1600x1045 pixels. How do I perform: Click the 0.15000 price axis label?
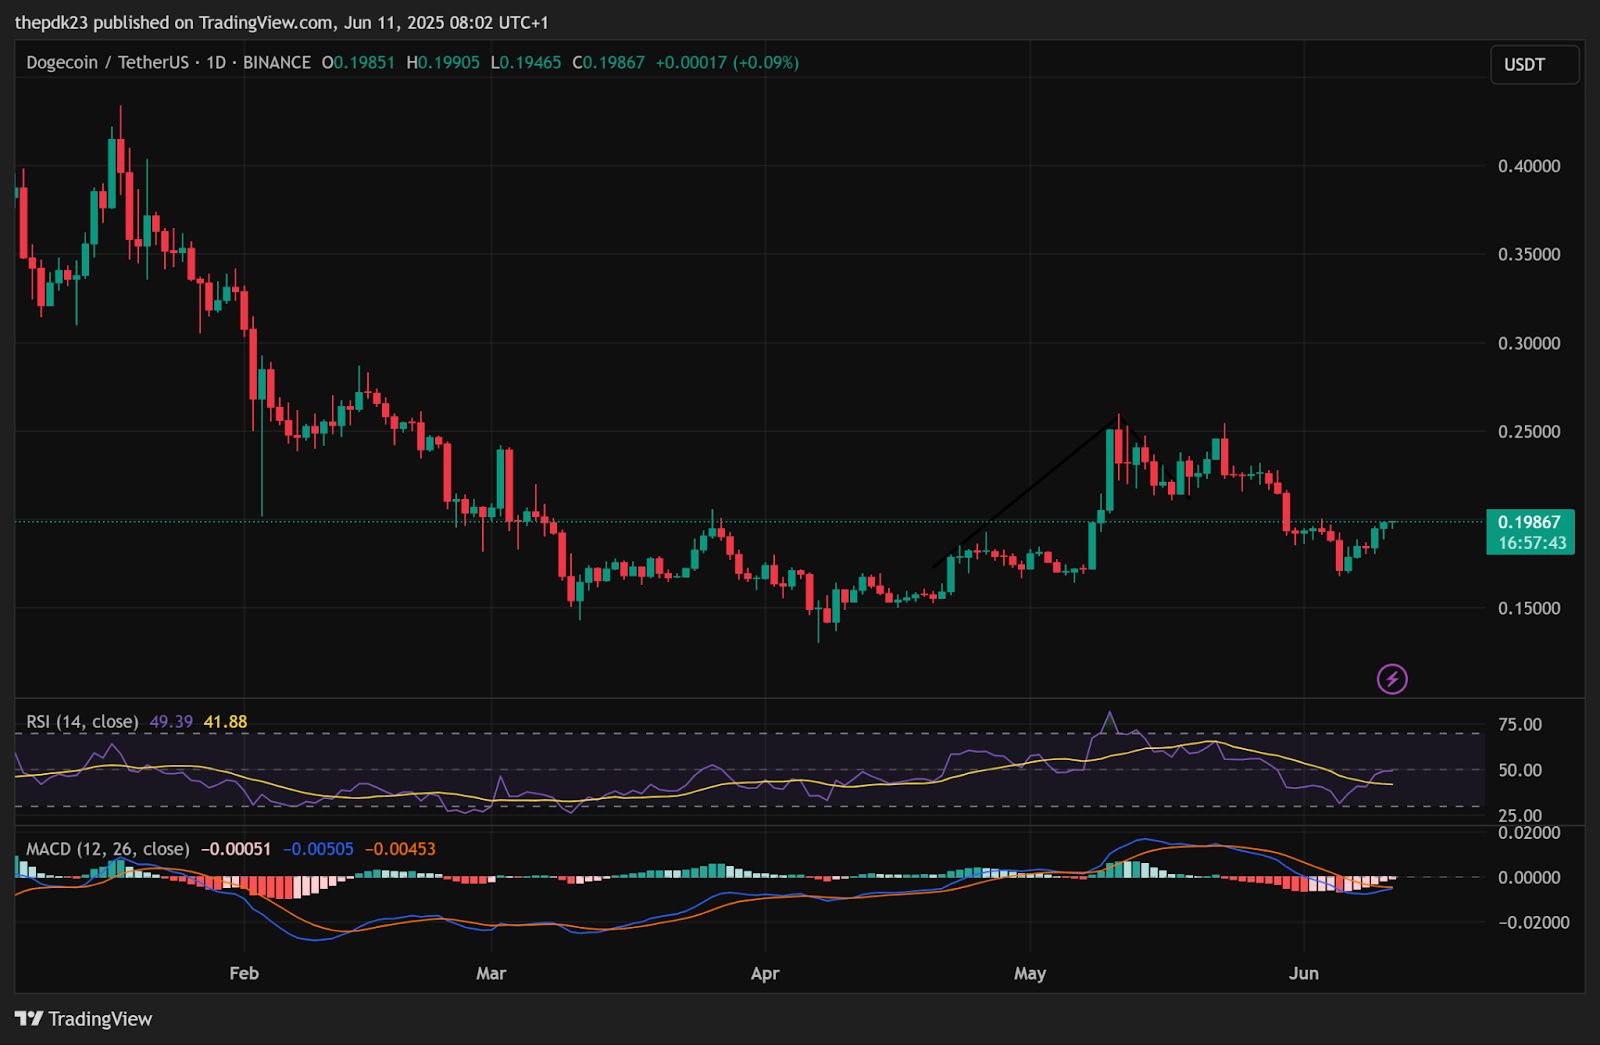pyautogui.click(x=1528, y=608)
